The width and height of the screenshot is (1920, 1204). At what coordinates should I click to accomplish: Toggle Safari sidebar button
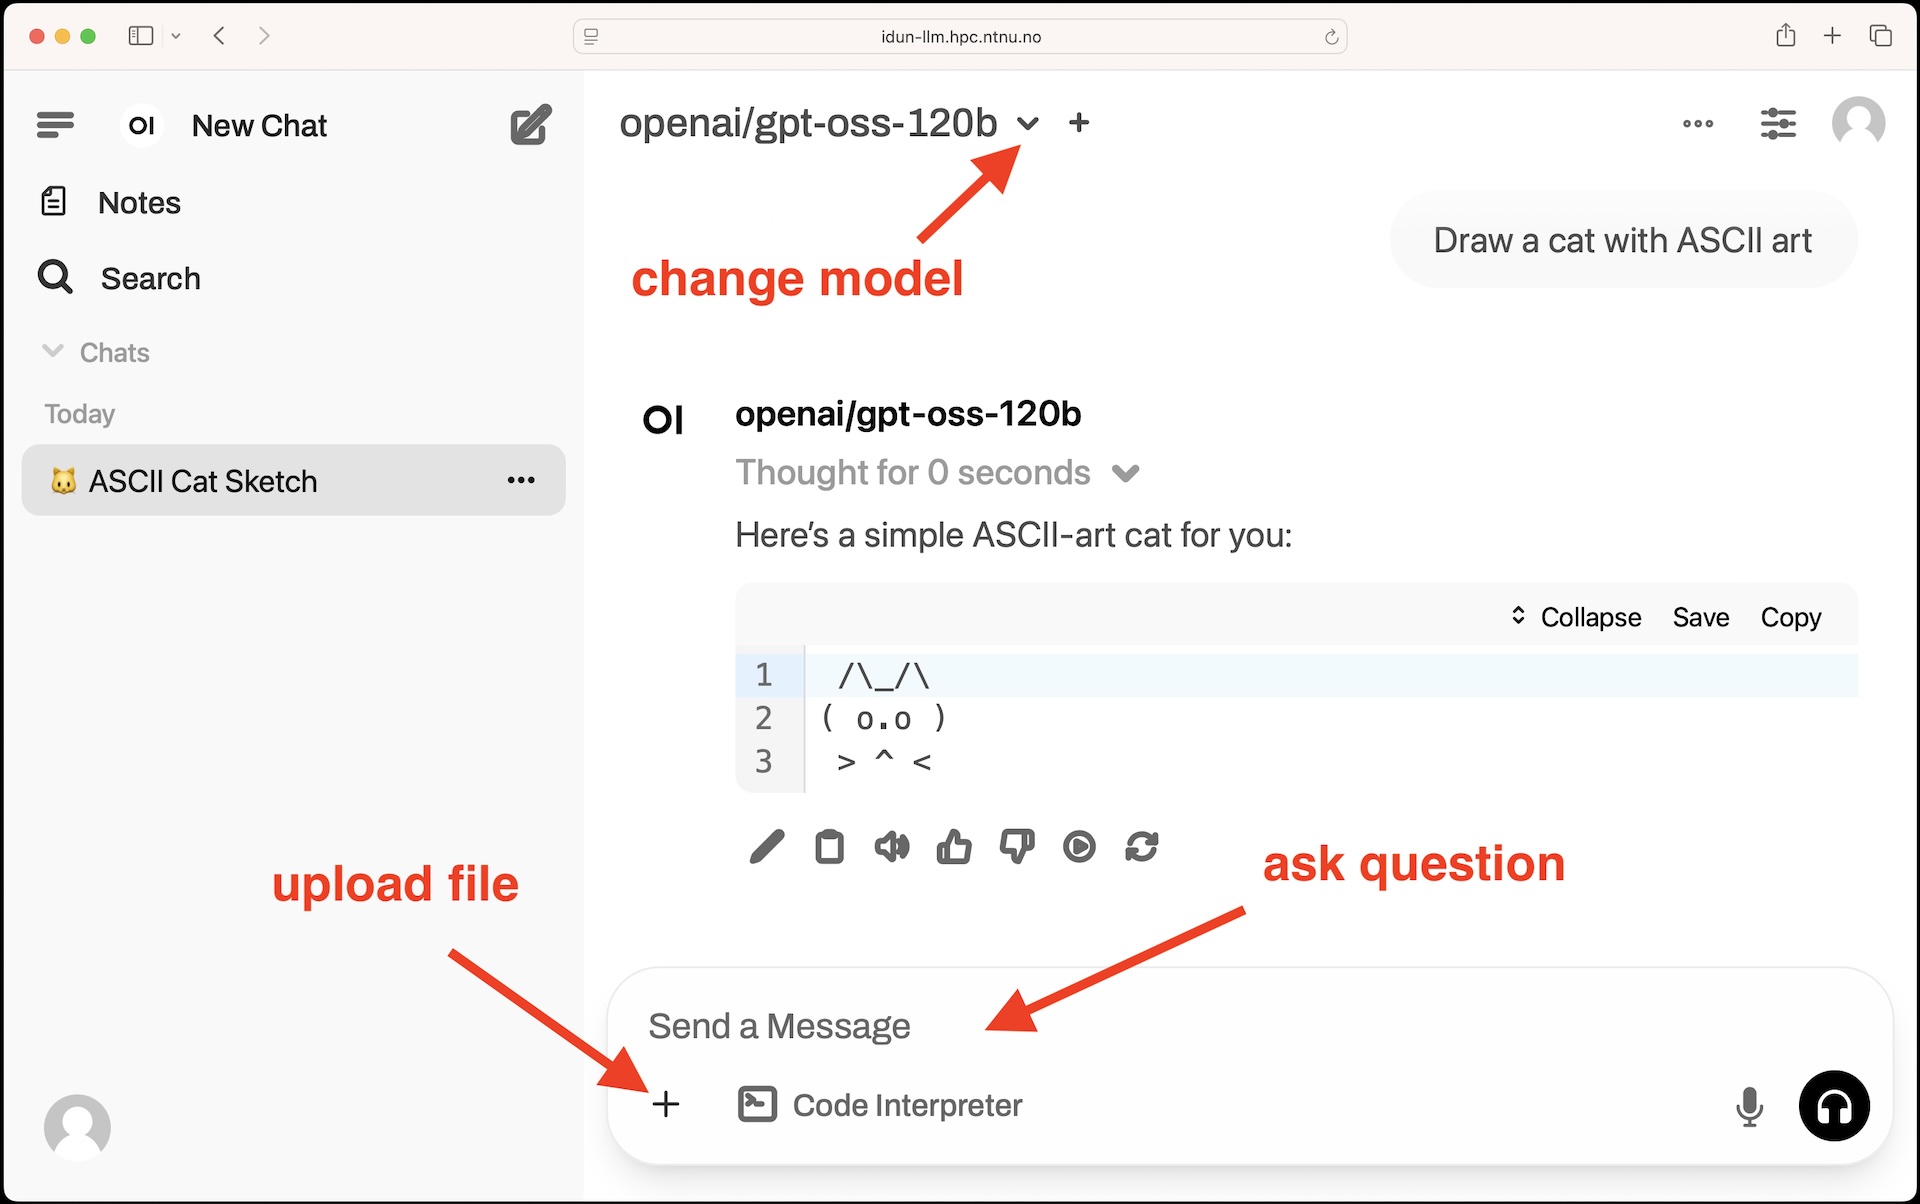[x=141, y=36]
